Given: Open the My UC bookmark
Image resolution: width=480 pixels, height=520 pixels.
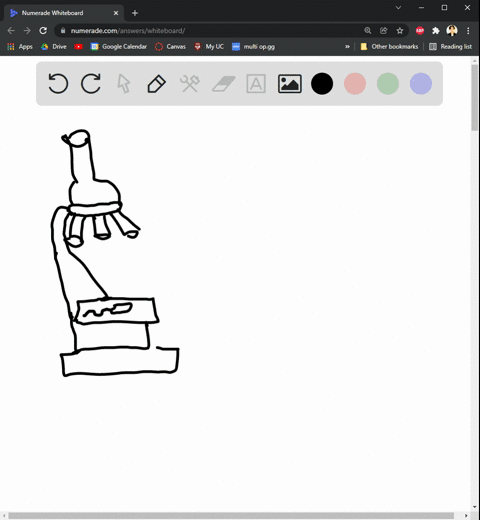Looking at the screenshot, I should tap(209, 47).
